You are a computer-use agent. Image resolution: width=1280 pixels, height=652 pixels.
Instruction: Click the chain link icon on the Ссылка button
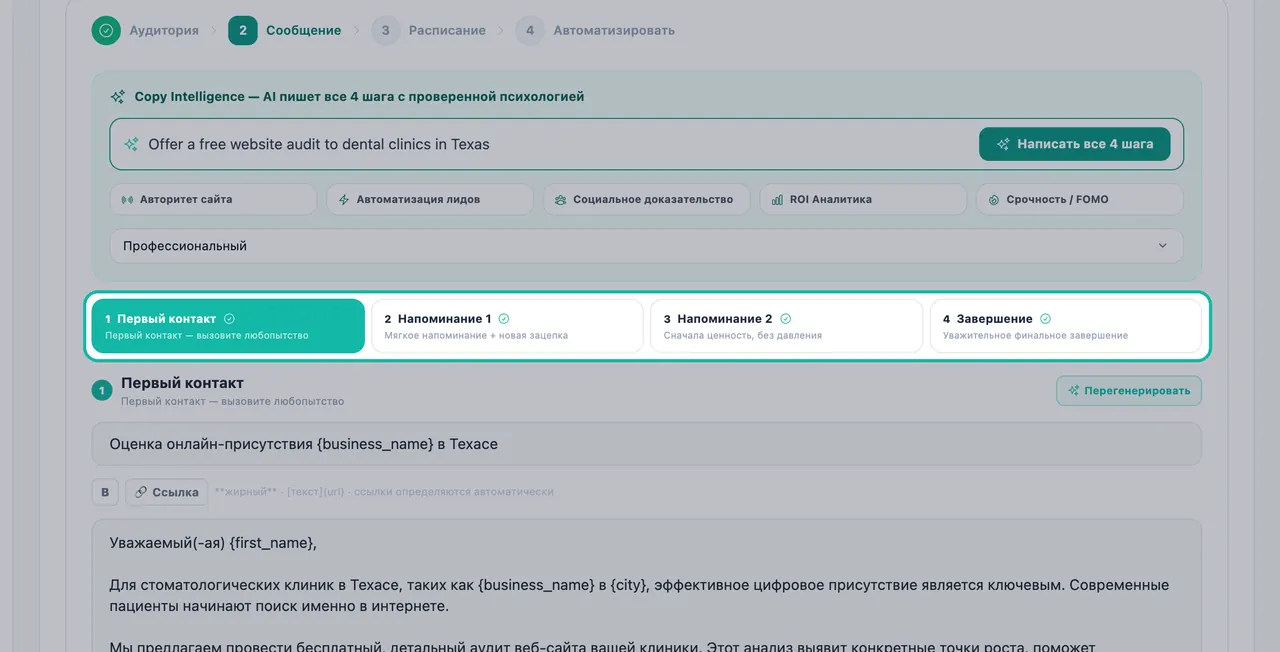pos(141,492)
